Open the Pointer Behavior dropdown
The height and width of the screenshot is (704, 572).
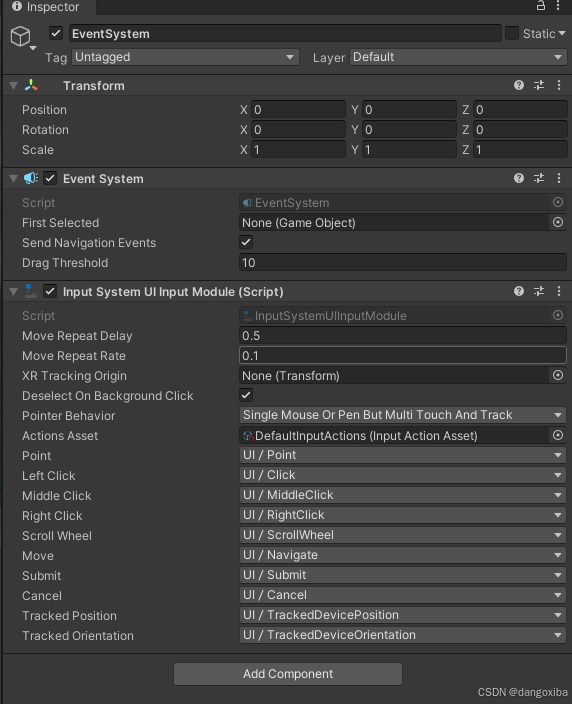pos(403,415)
